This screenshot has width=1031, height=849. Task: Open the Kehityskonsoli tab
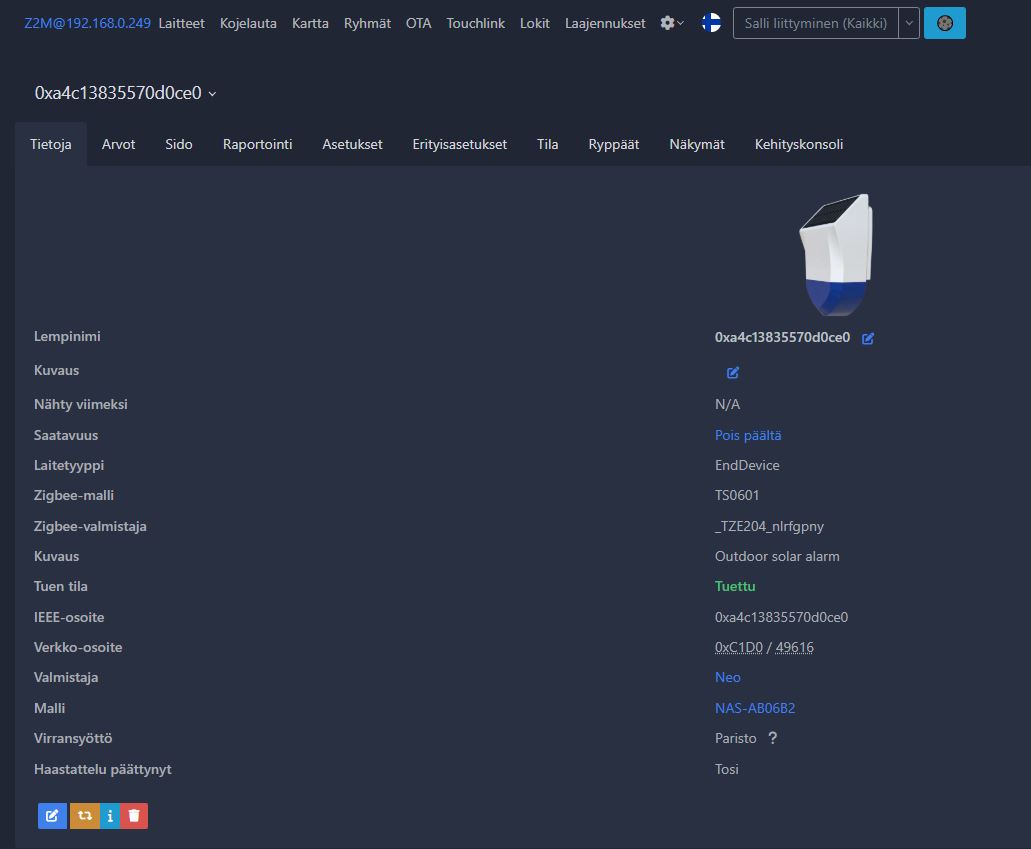[798, 144]
